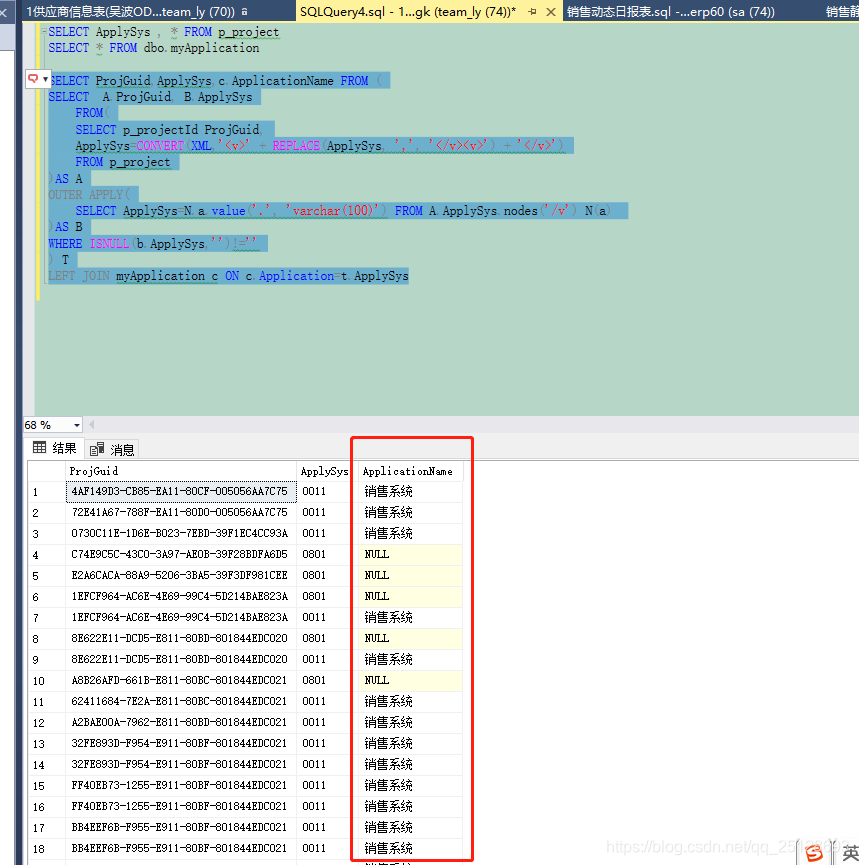859x865 pixels.
Task: Place cursor on 'OUTER APPLY' in the query
Action: pos(86,195)
